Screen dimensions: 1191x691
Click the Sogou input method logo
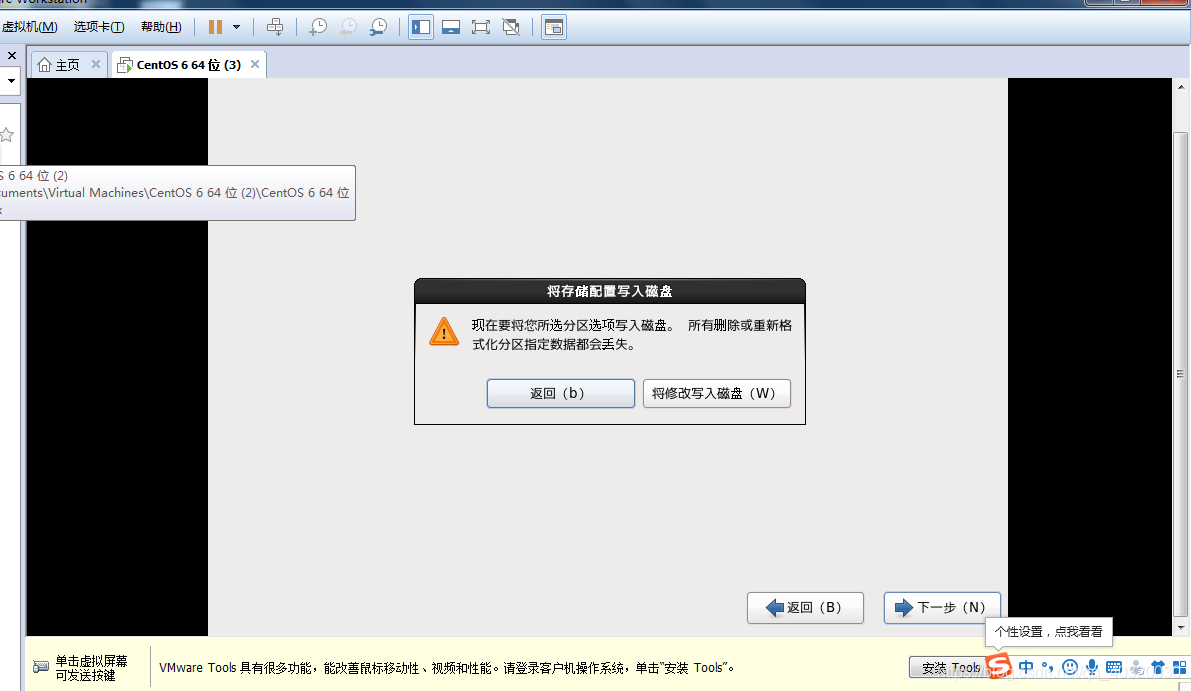click(1000, 666)
